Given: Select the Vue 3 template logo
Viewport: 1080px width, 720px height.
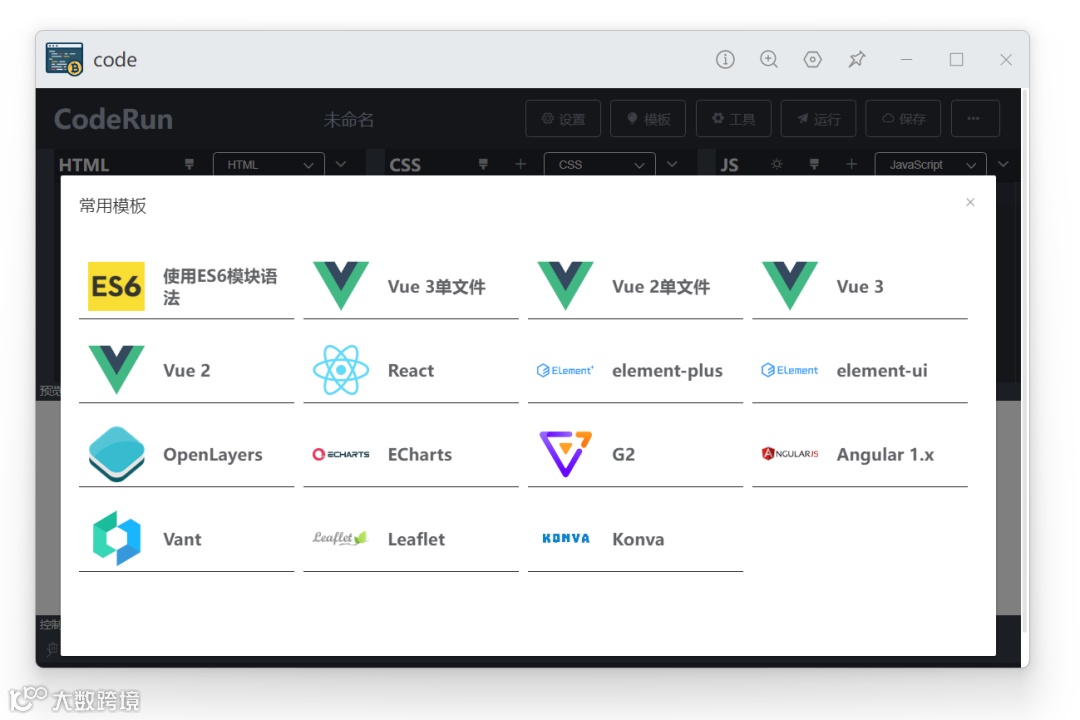Looking at the screenshot, I should coord(790,286).
